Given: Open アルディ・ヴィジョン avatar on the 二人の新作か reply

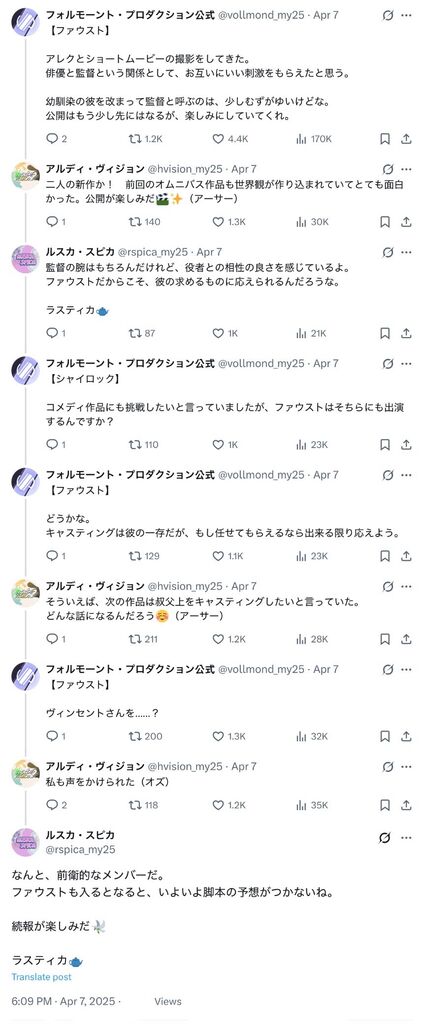Looking at the screenshot, I should click(25, 176).
